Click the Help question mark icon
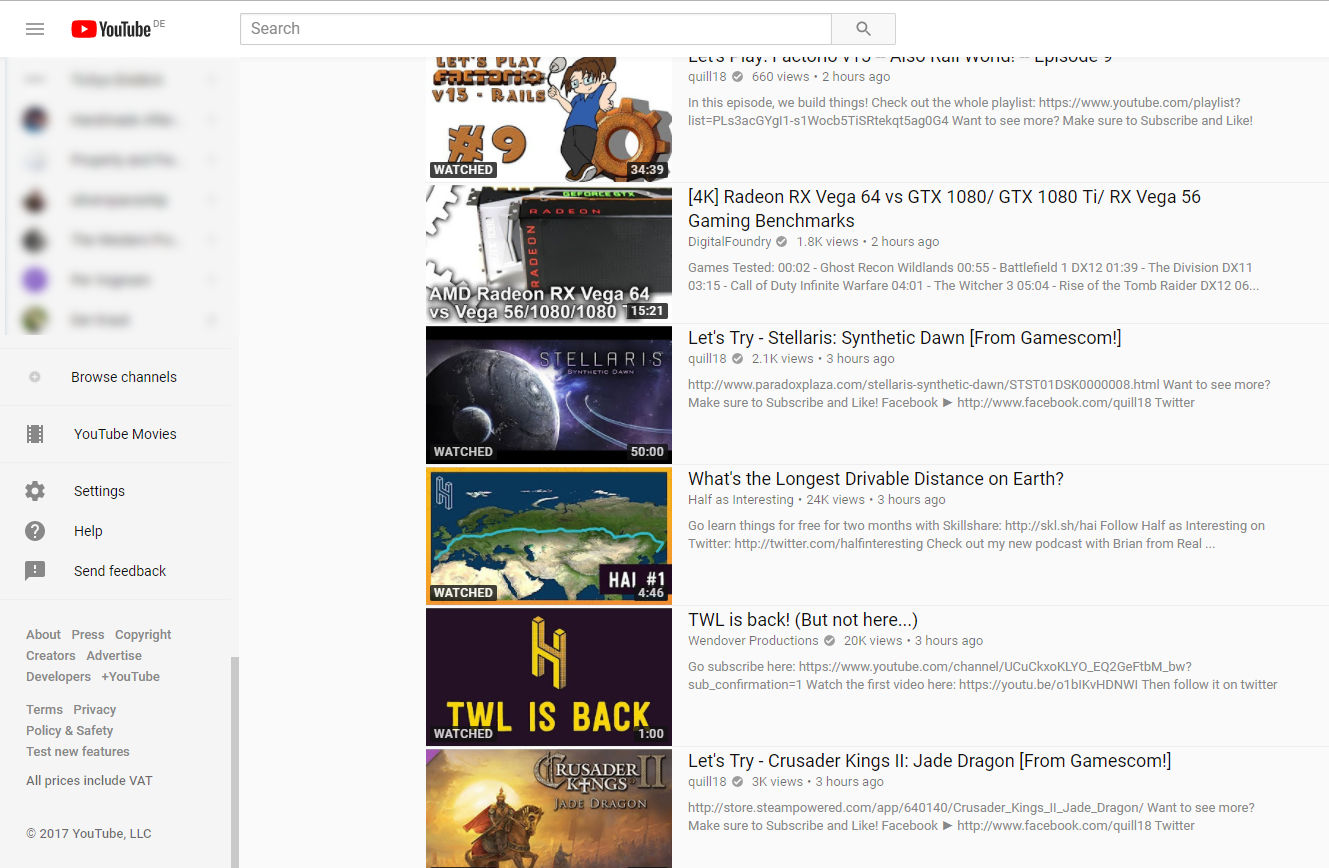This screenshot has height=868, width=1329. pos(35,531)
